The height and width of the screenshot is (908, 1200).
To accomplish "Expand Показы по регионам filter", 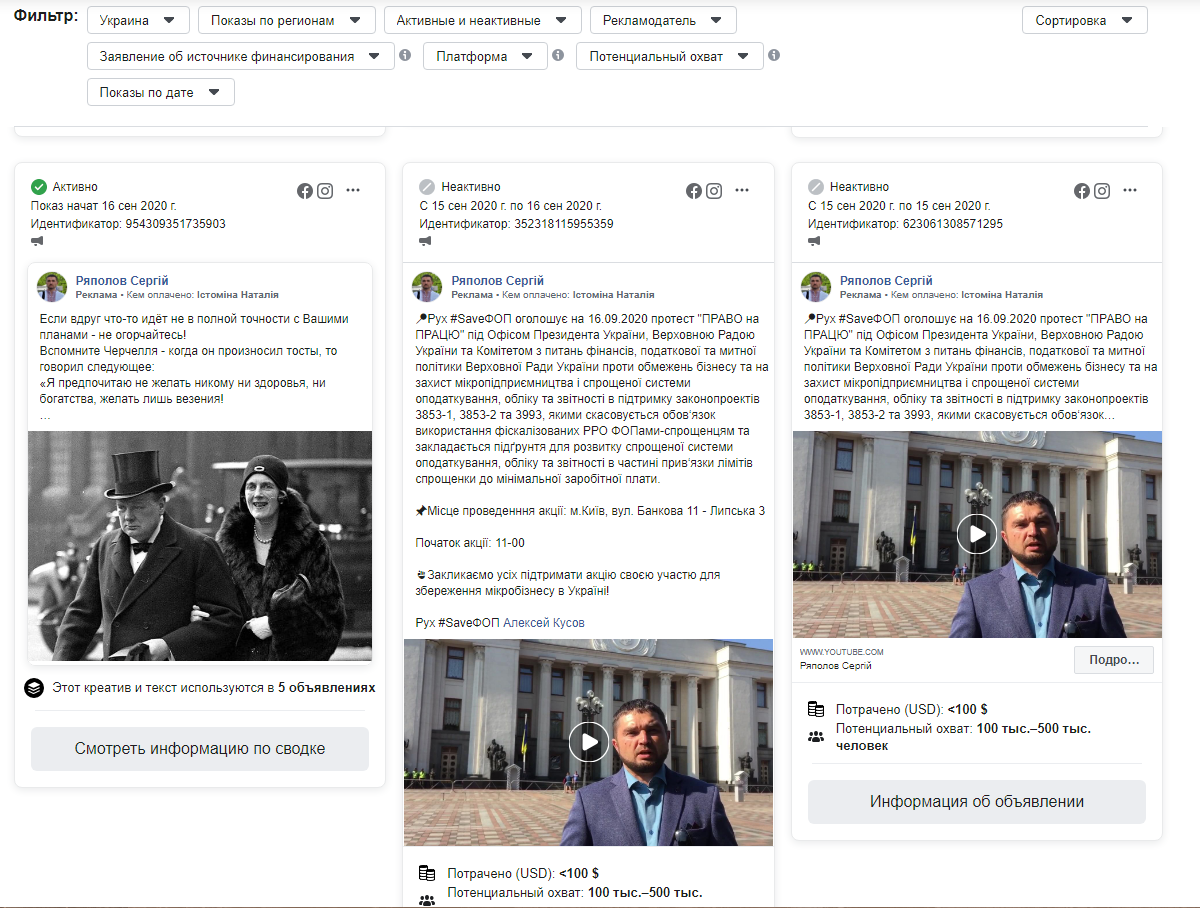I will (x=286, y=20).
